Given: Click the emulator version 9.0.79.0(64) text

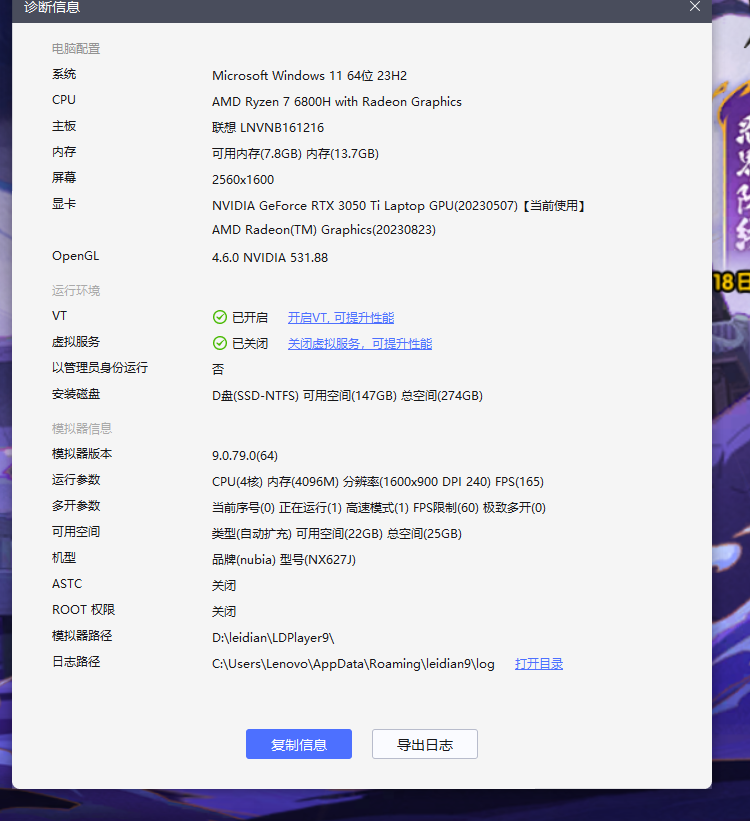Looking at the screenshot, I should (245, 455).
